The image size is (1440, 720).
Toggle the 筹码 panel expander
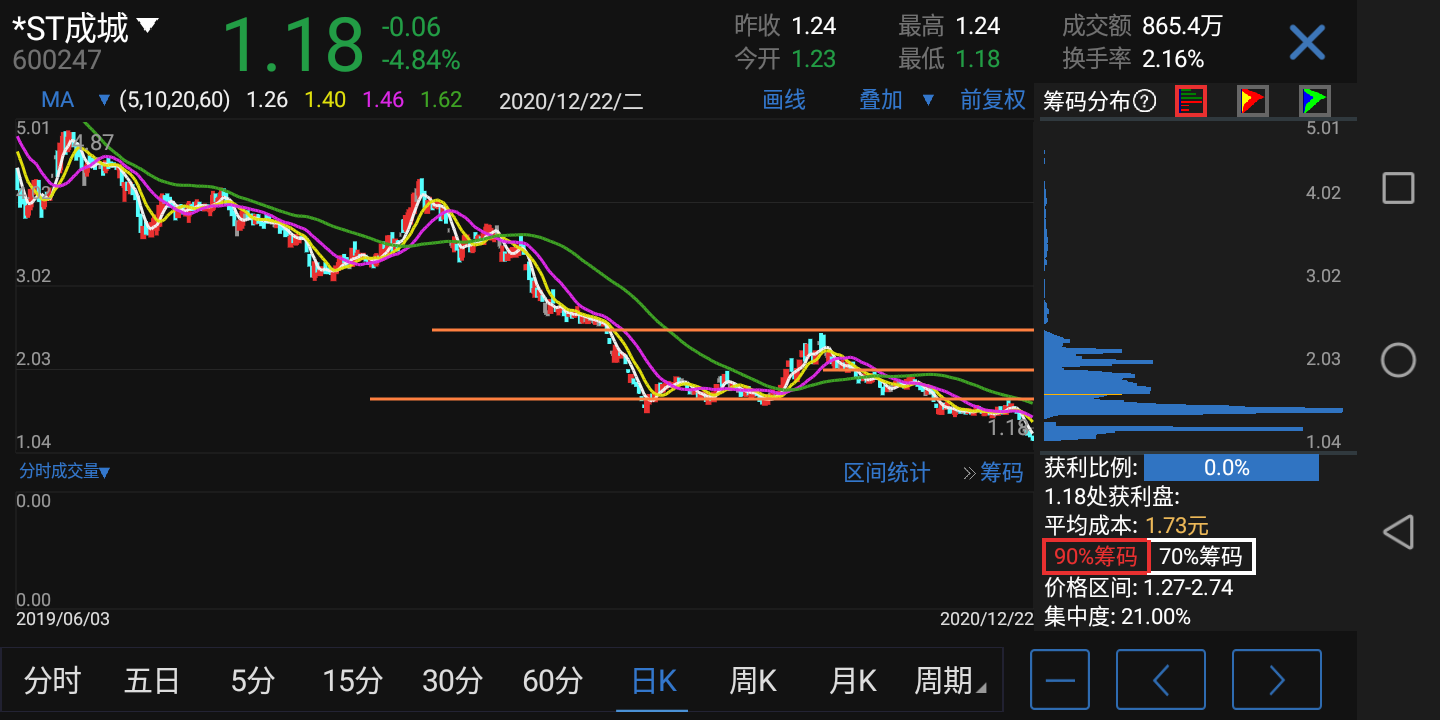993,473
